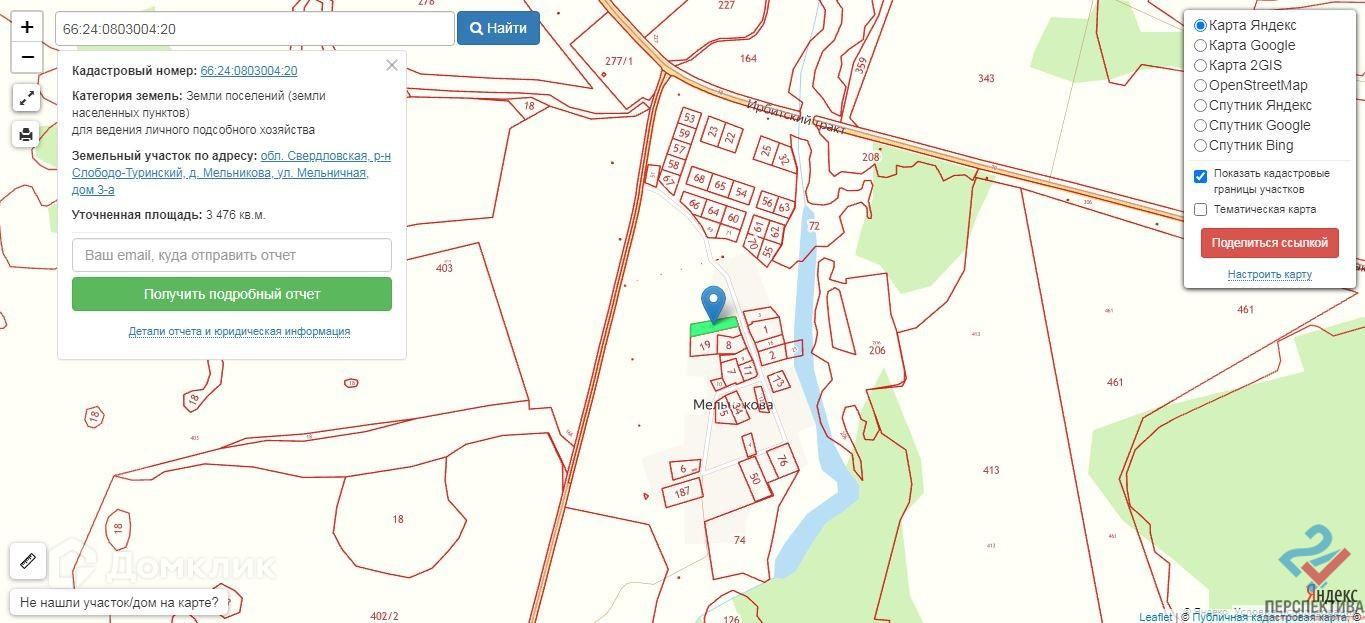Enable Тематическая карта checkbox
1365x623 pixels.
1201,210
